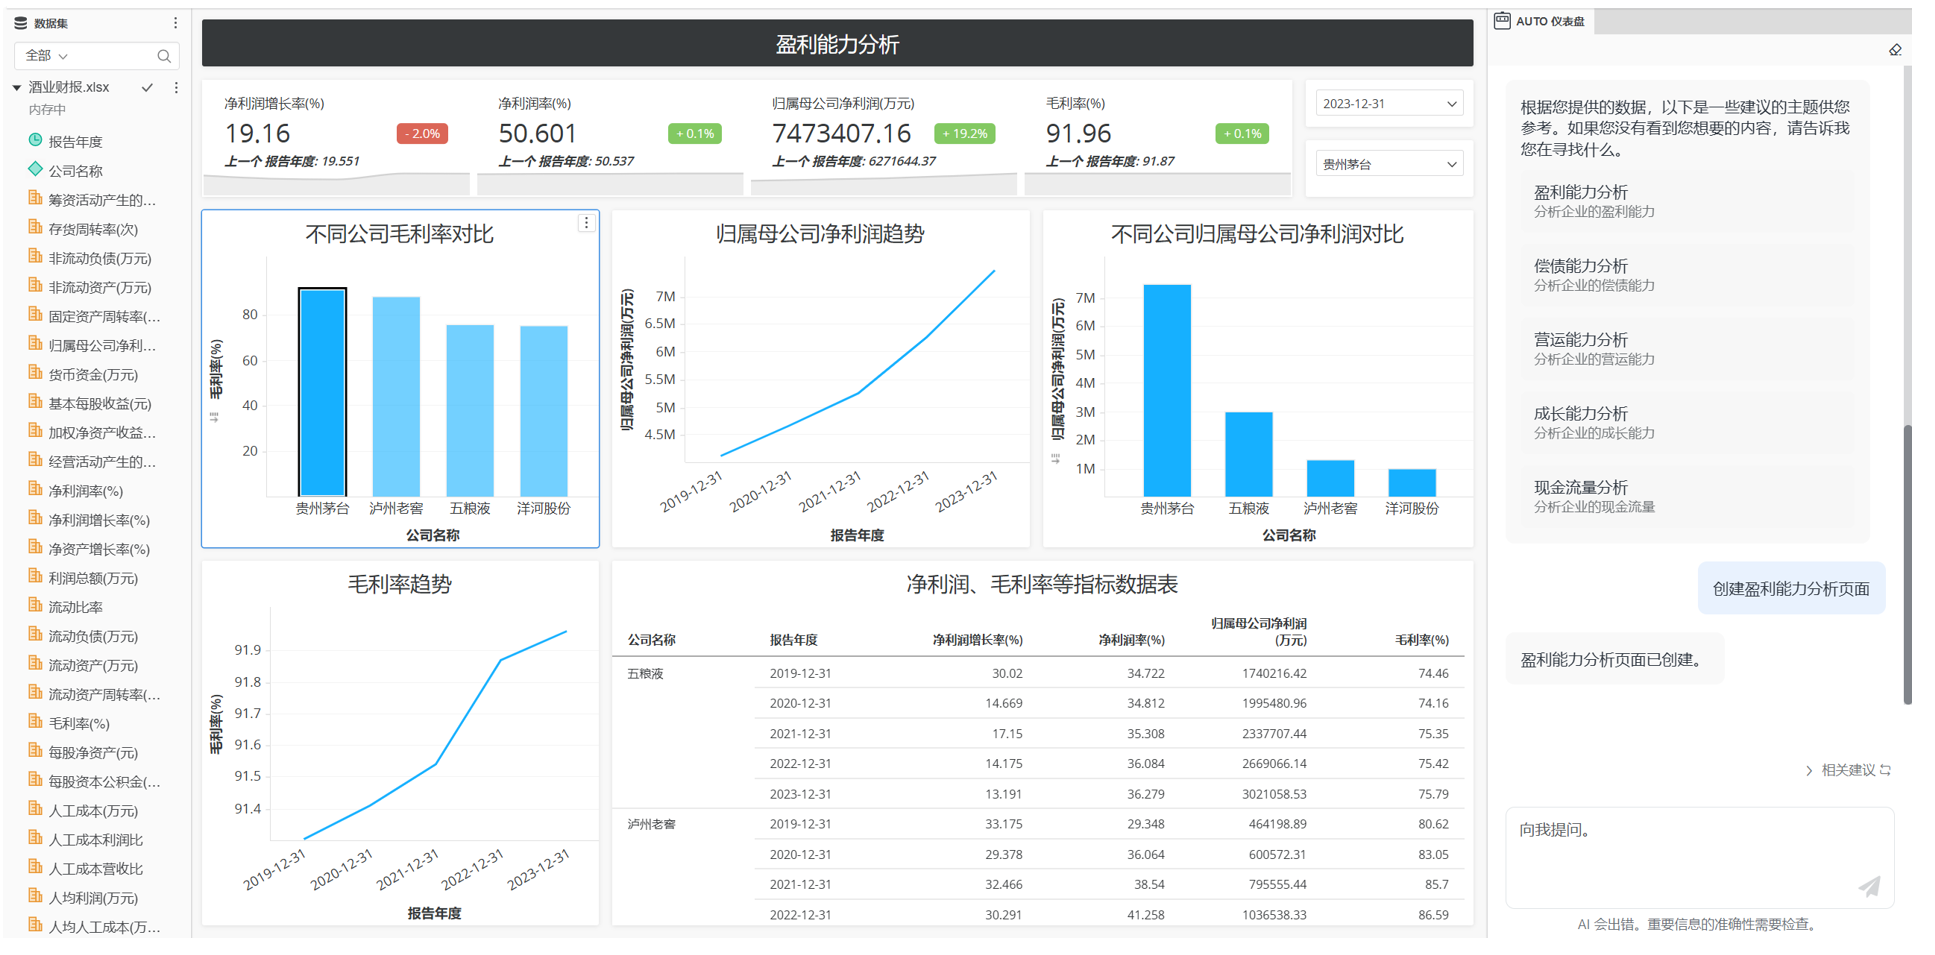The image size is (1935, 955).
Task: Open the 贵州茅台 company dropdown
Action: tap(1389, 164)
